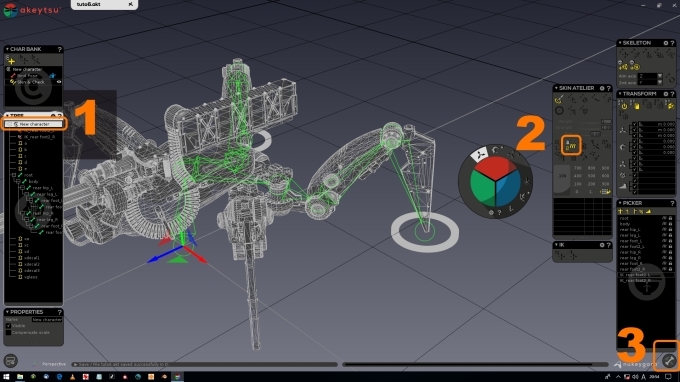Open the Windows Start menu
The width and height of the screenshot is (680, 382).
tap(6, 377)
